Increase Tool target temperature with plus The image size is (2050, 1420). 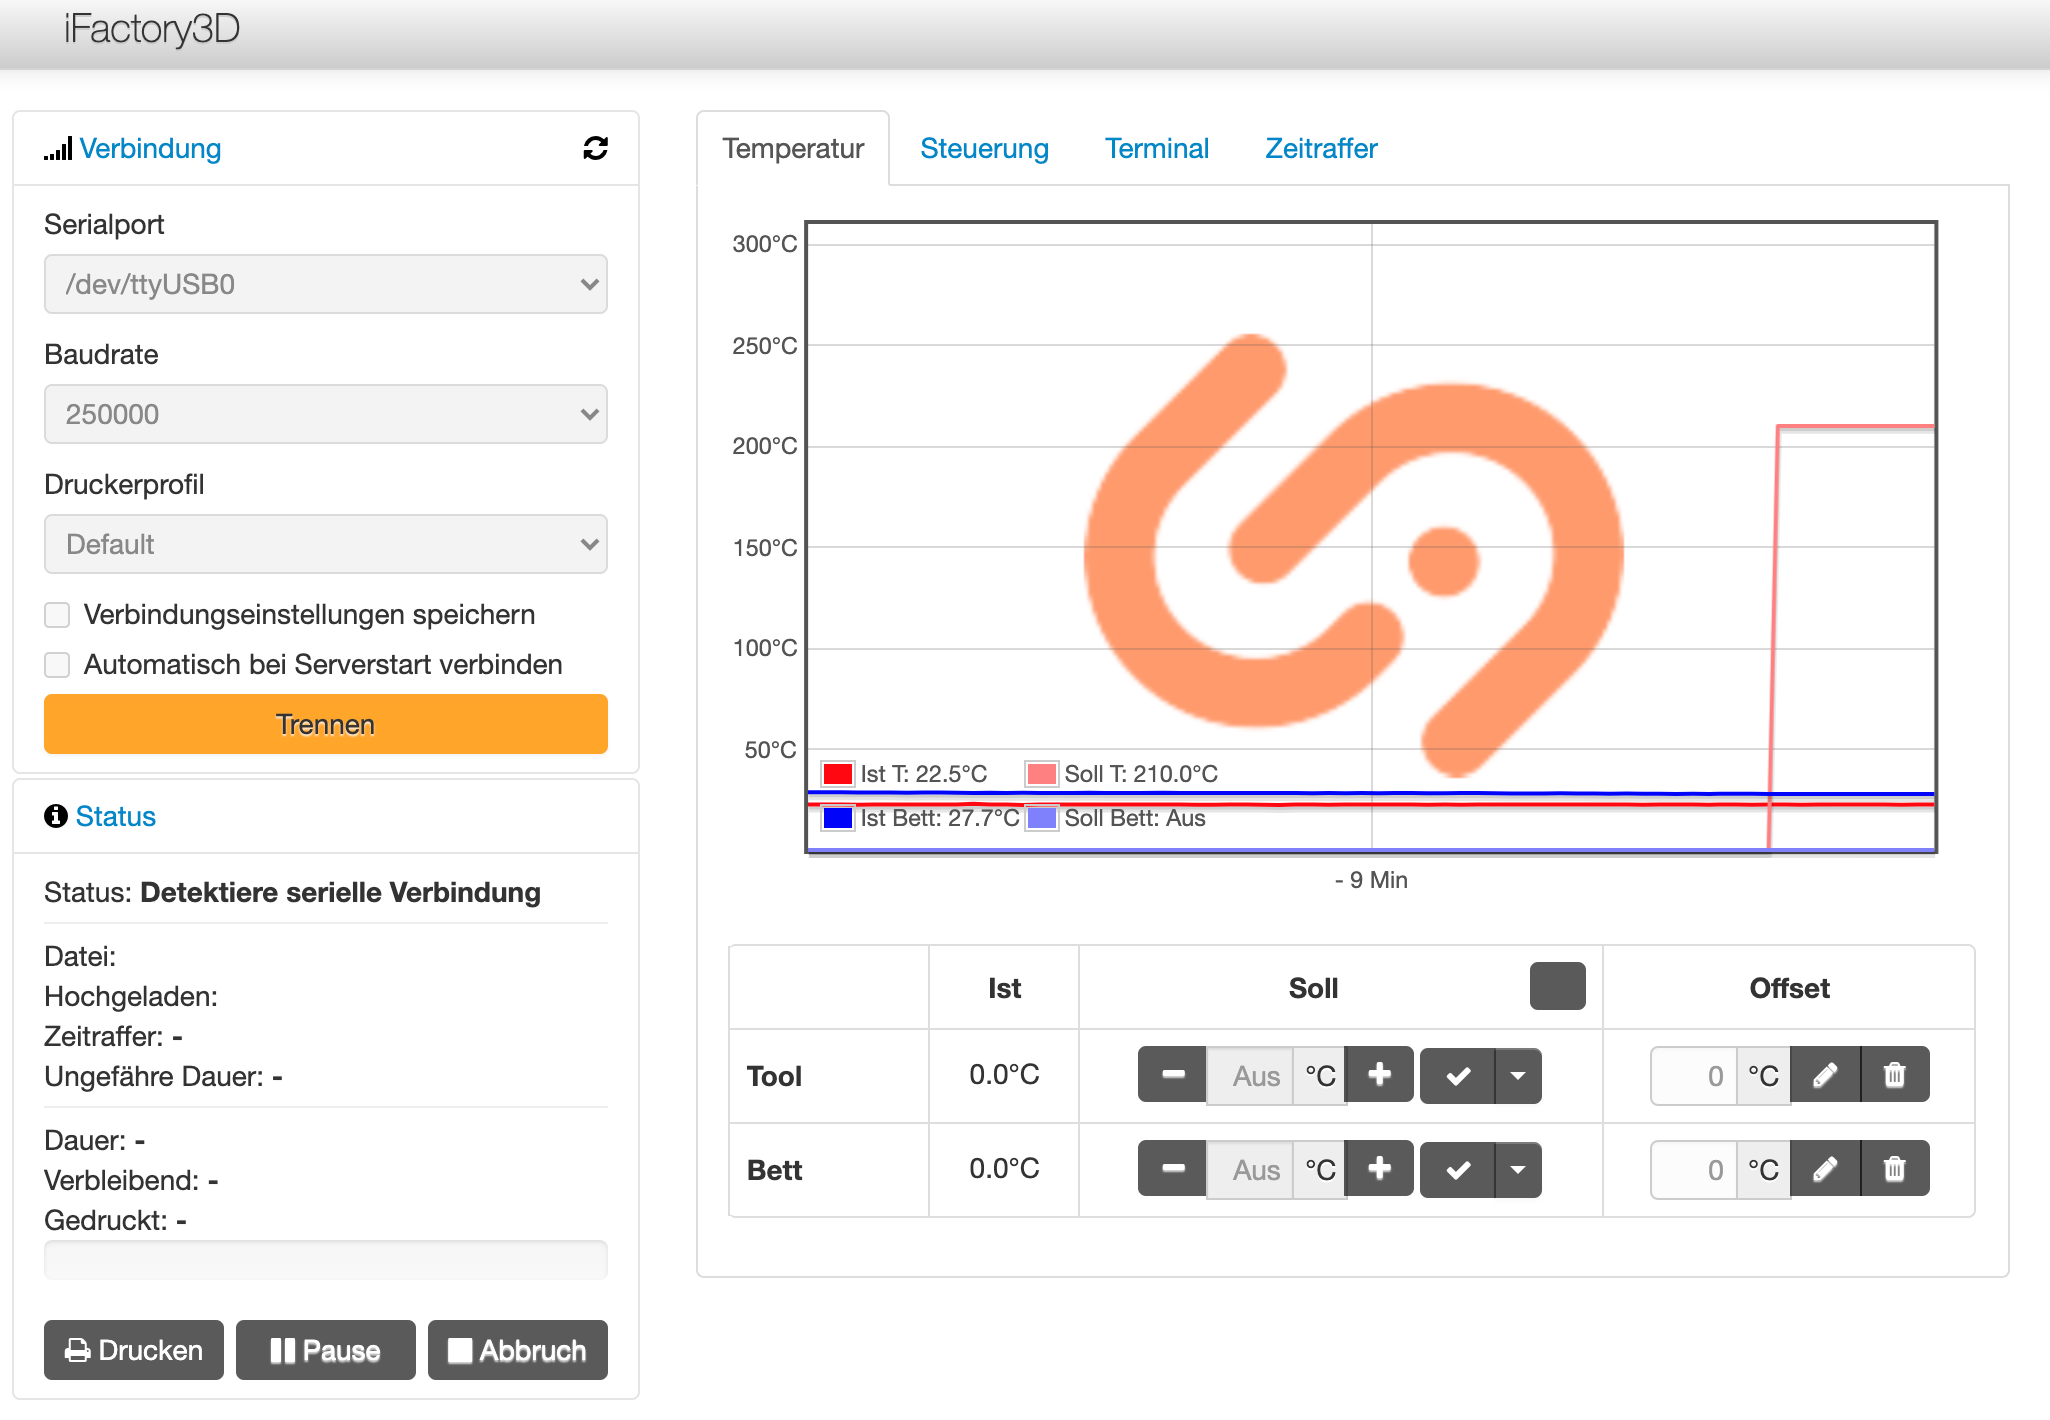point(1379,1075)
